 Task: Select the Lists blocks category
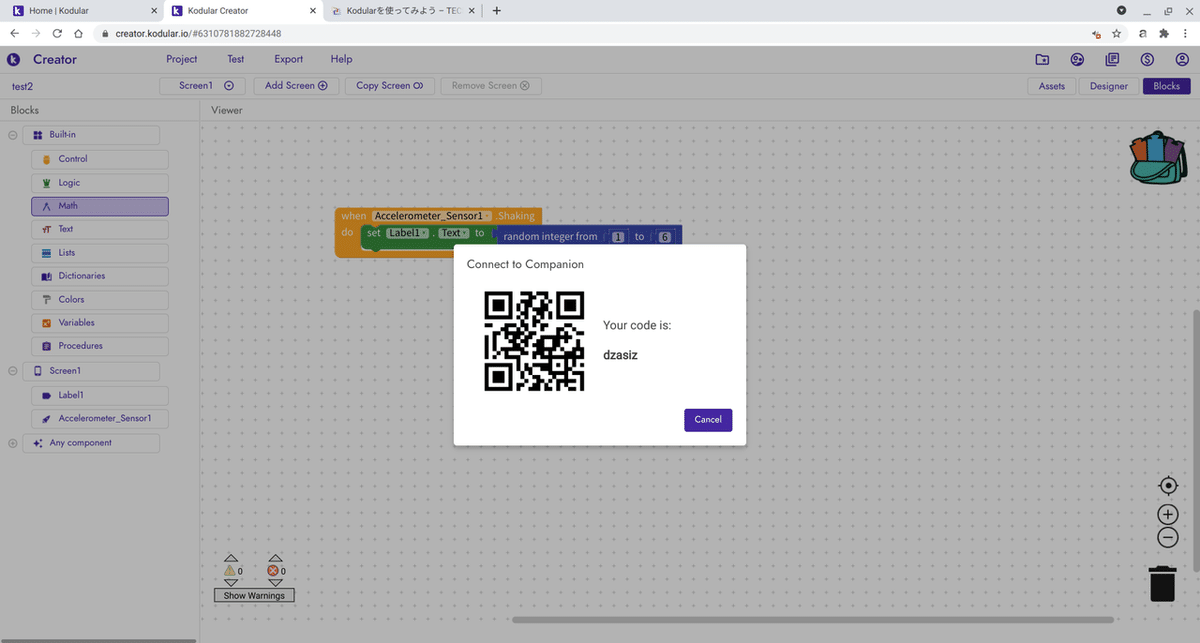coord(99,253)
